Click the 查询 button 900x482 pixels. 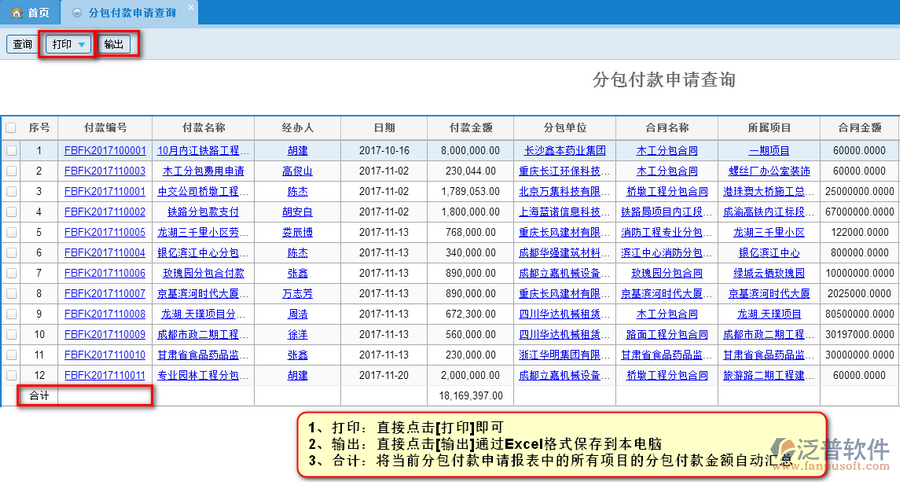point(21,45)
